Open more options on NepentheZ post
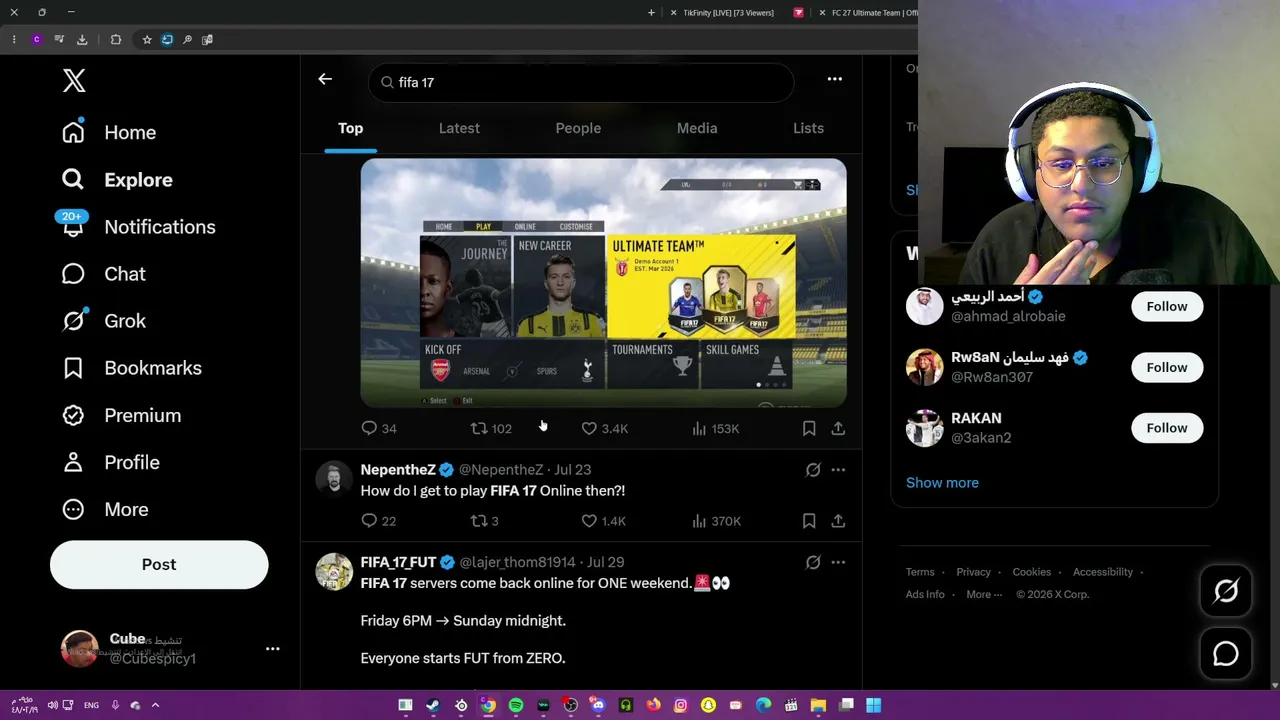This screenshot has height=720, width=1280. 838,469
